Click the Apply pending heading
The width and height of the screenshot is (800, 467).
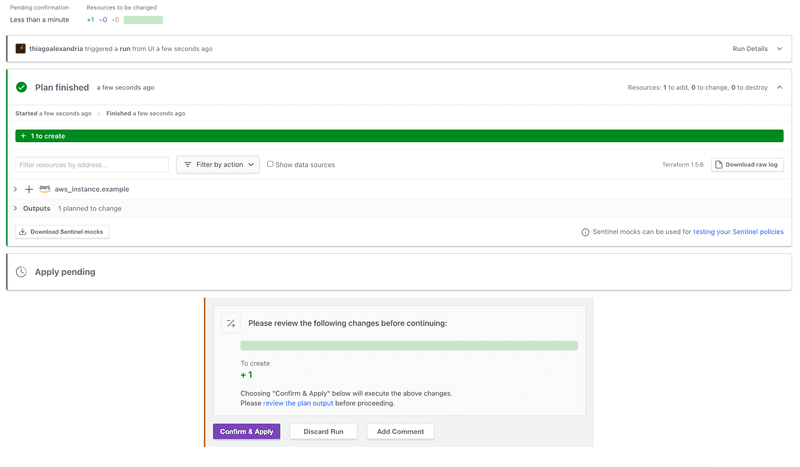click(65, 272)
